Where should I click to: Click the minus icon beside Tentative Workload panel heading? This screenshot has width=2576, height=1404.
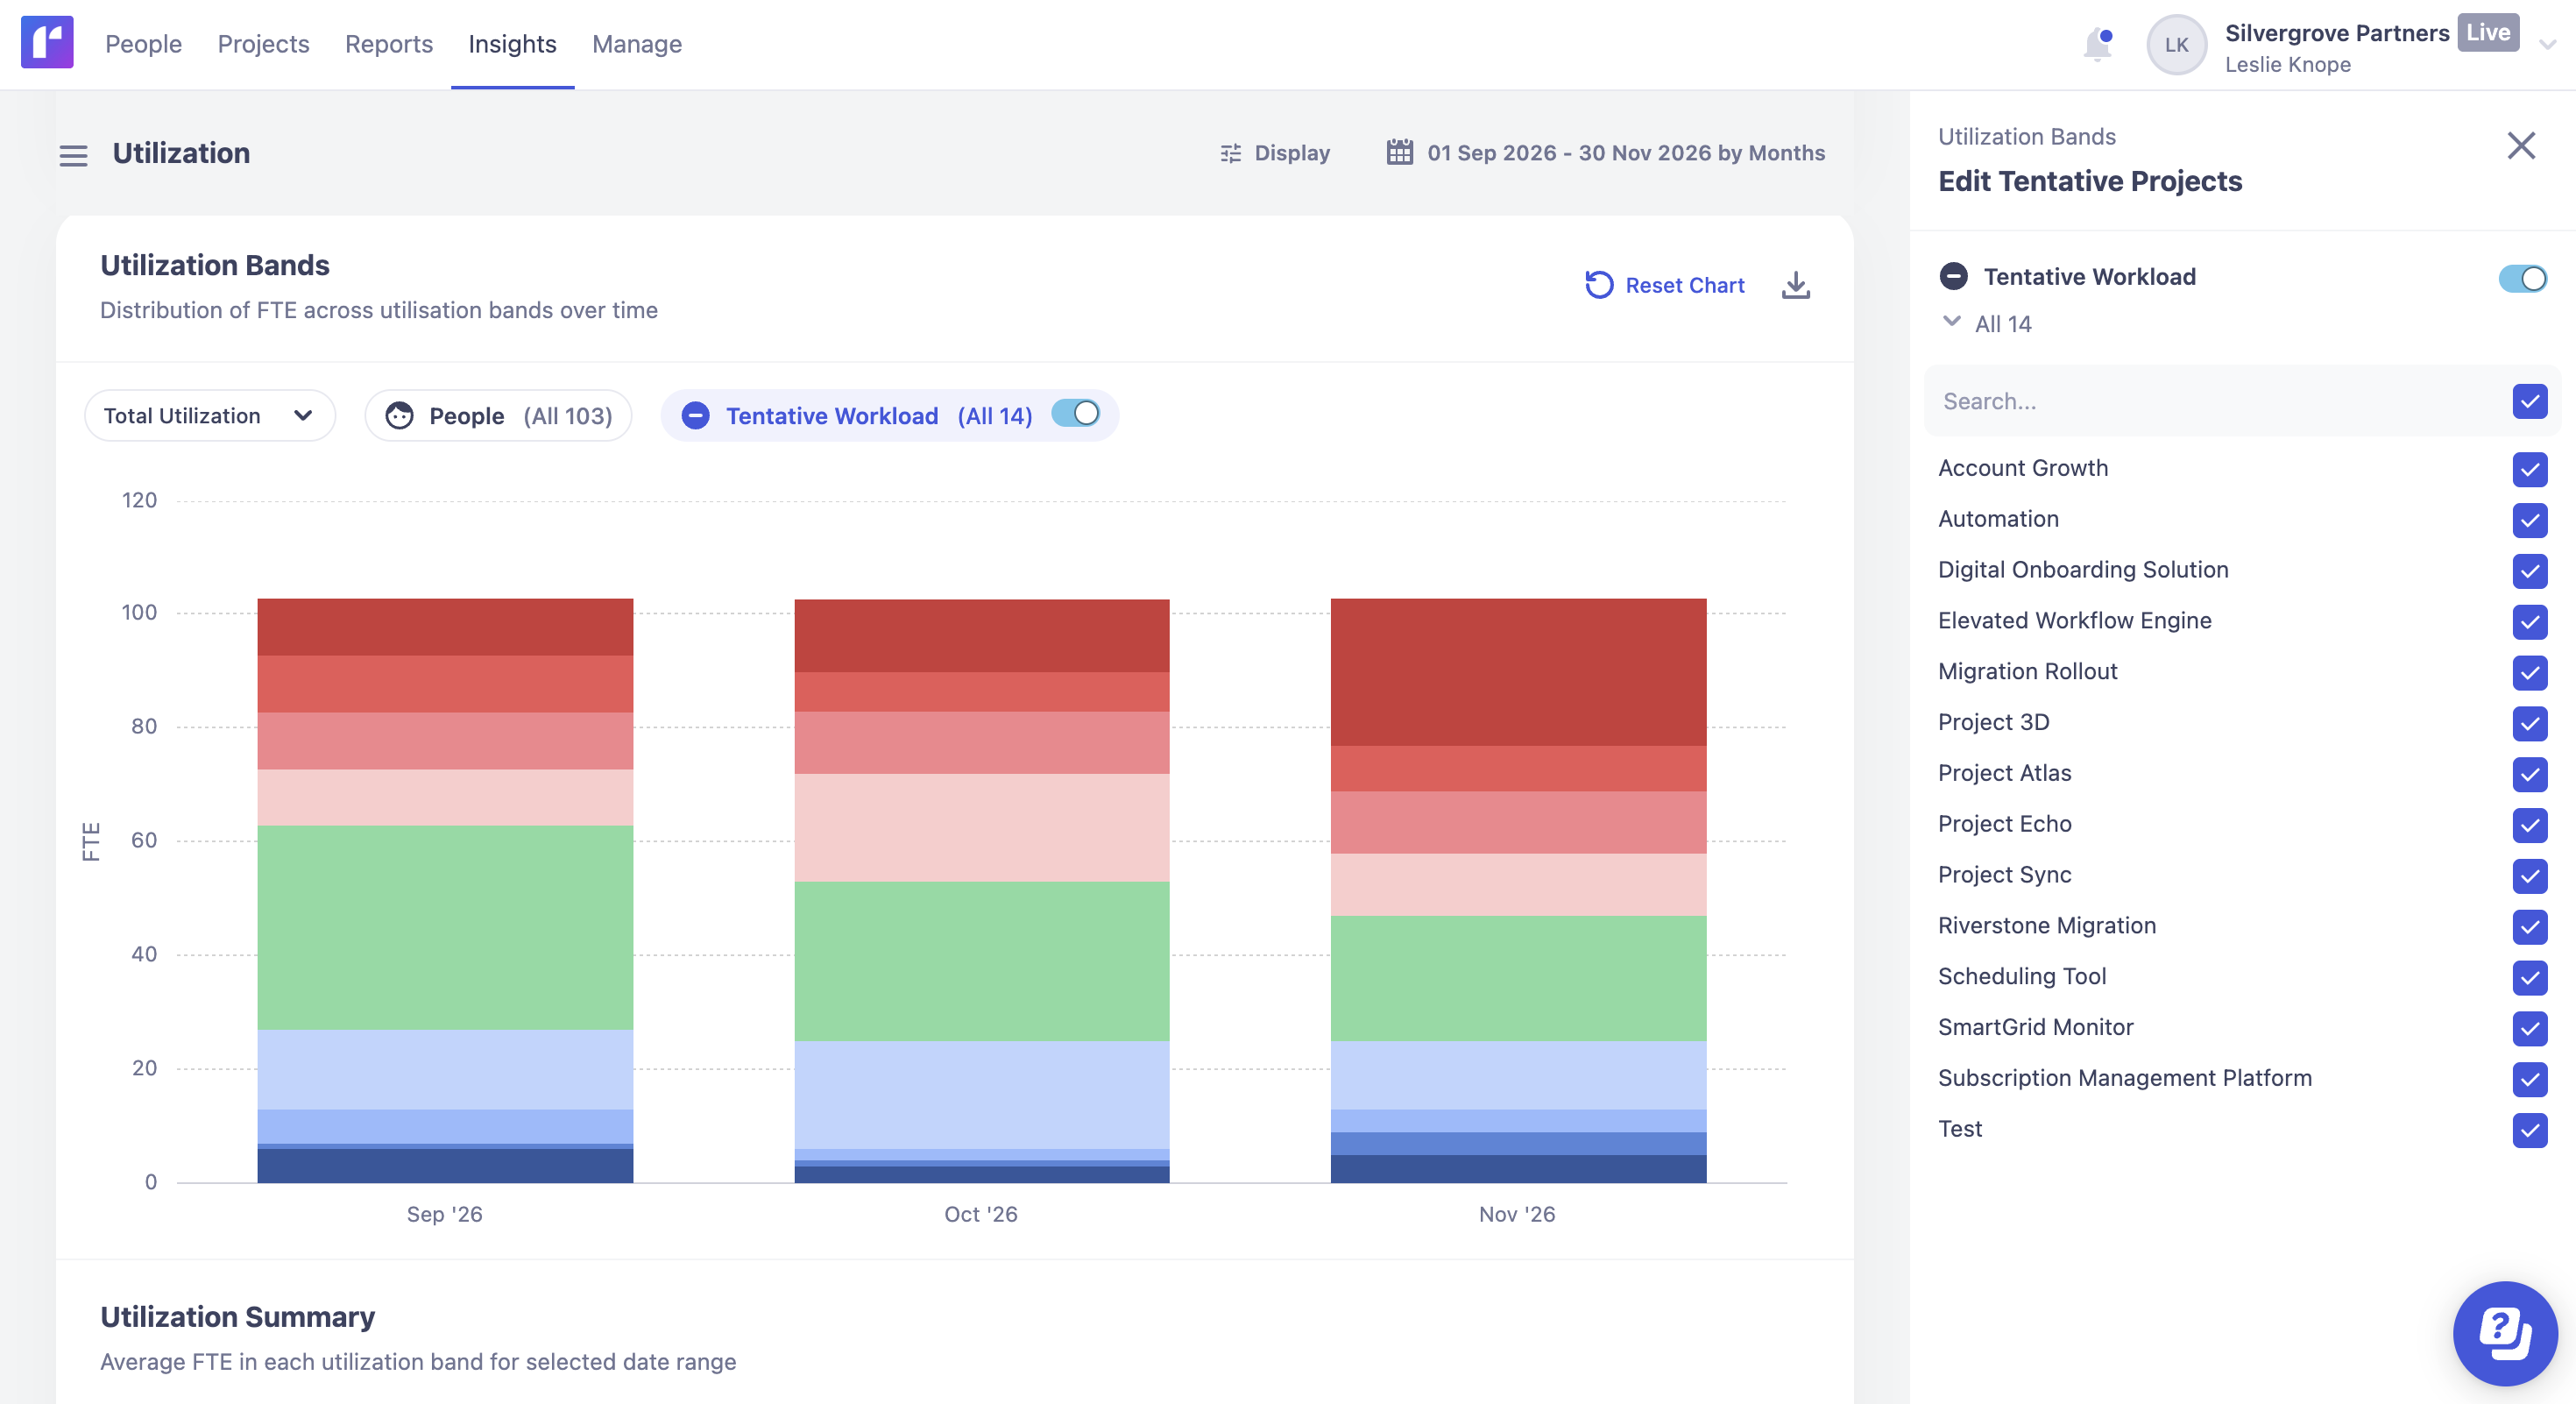[x=1953, y=276]
